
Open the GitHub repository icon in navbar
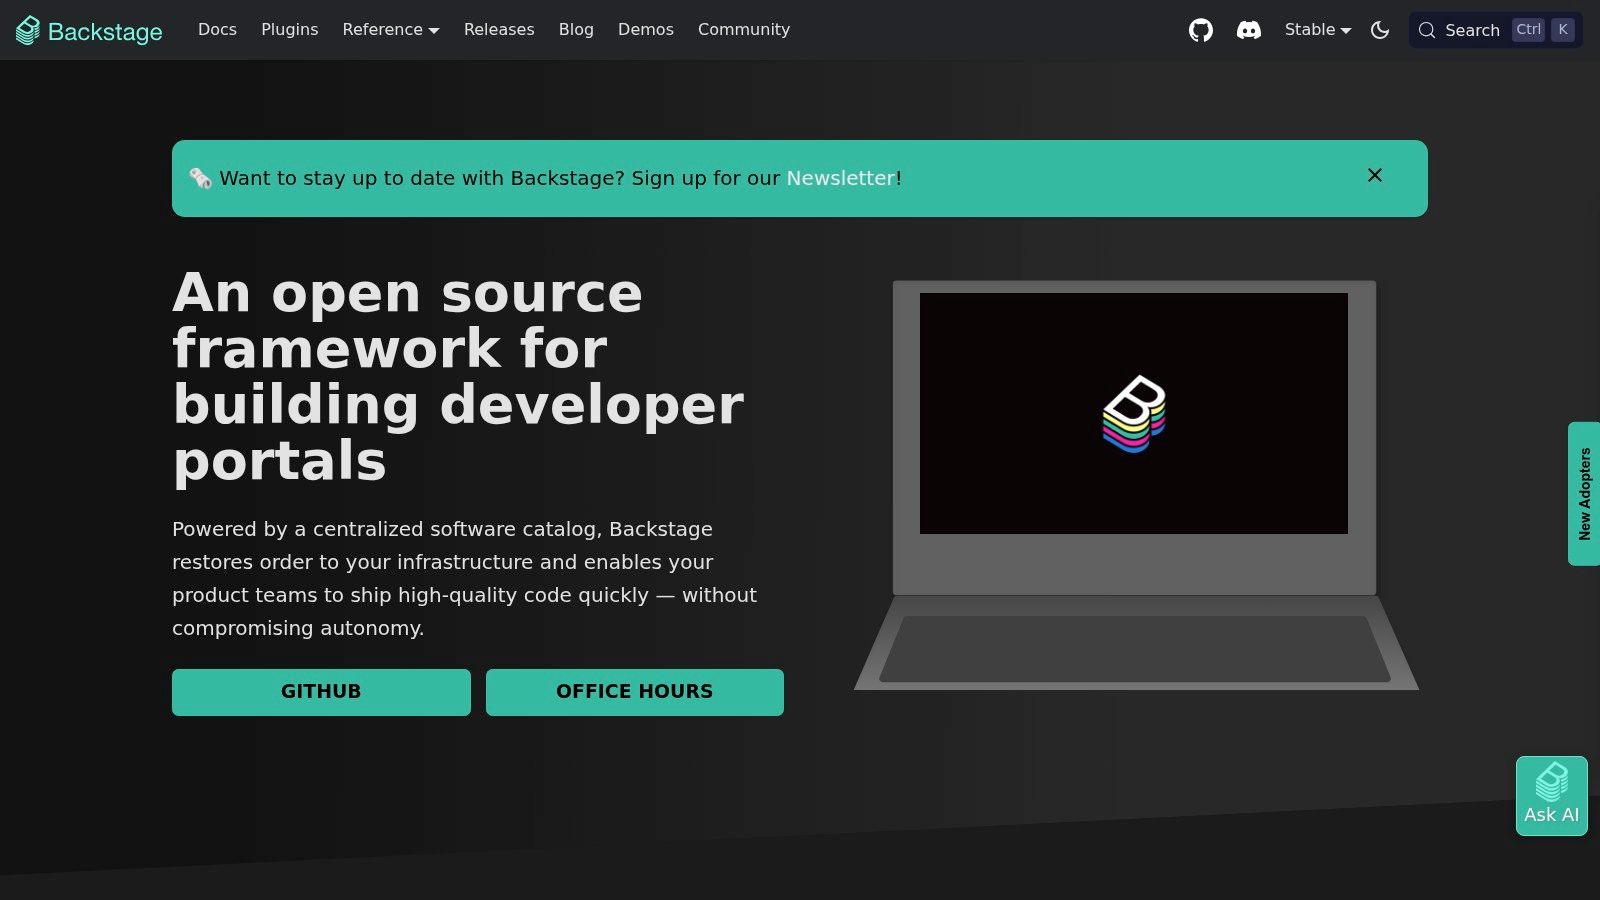1200,30
